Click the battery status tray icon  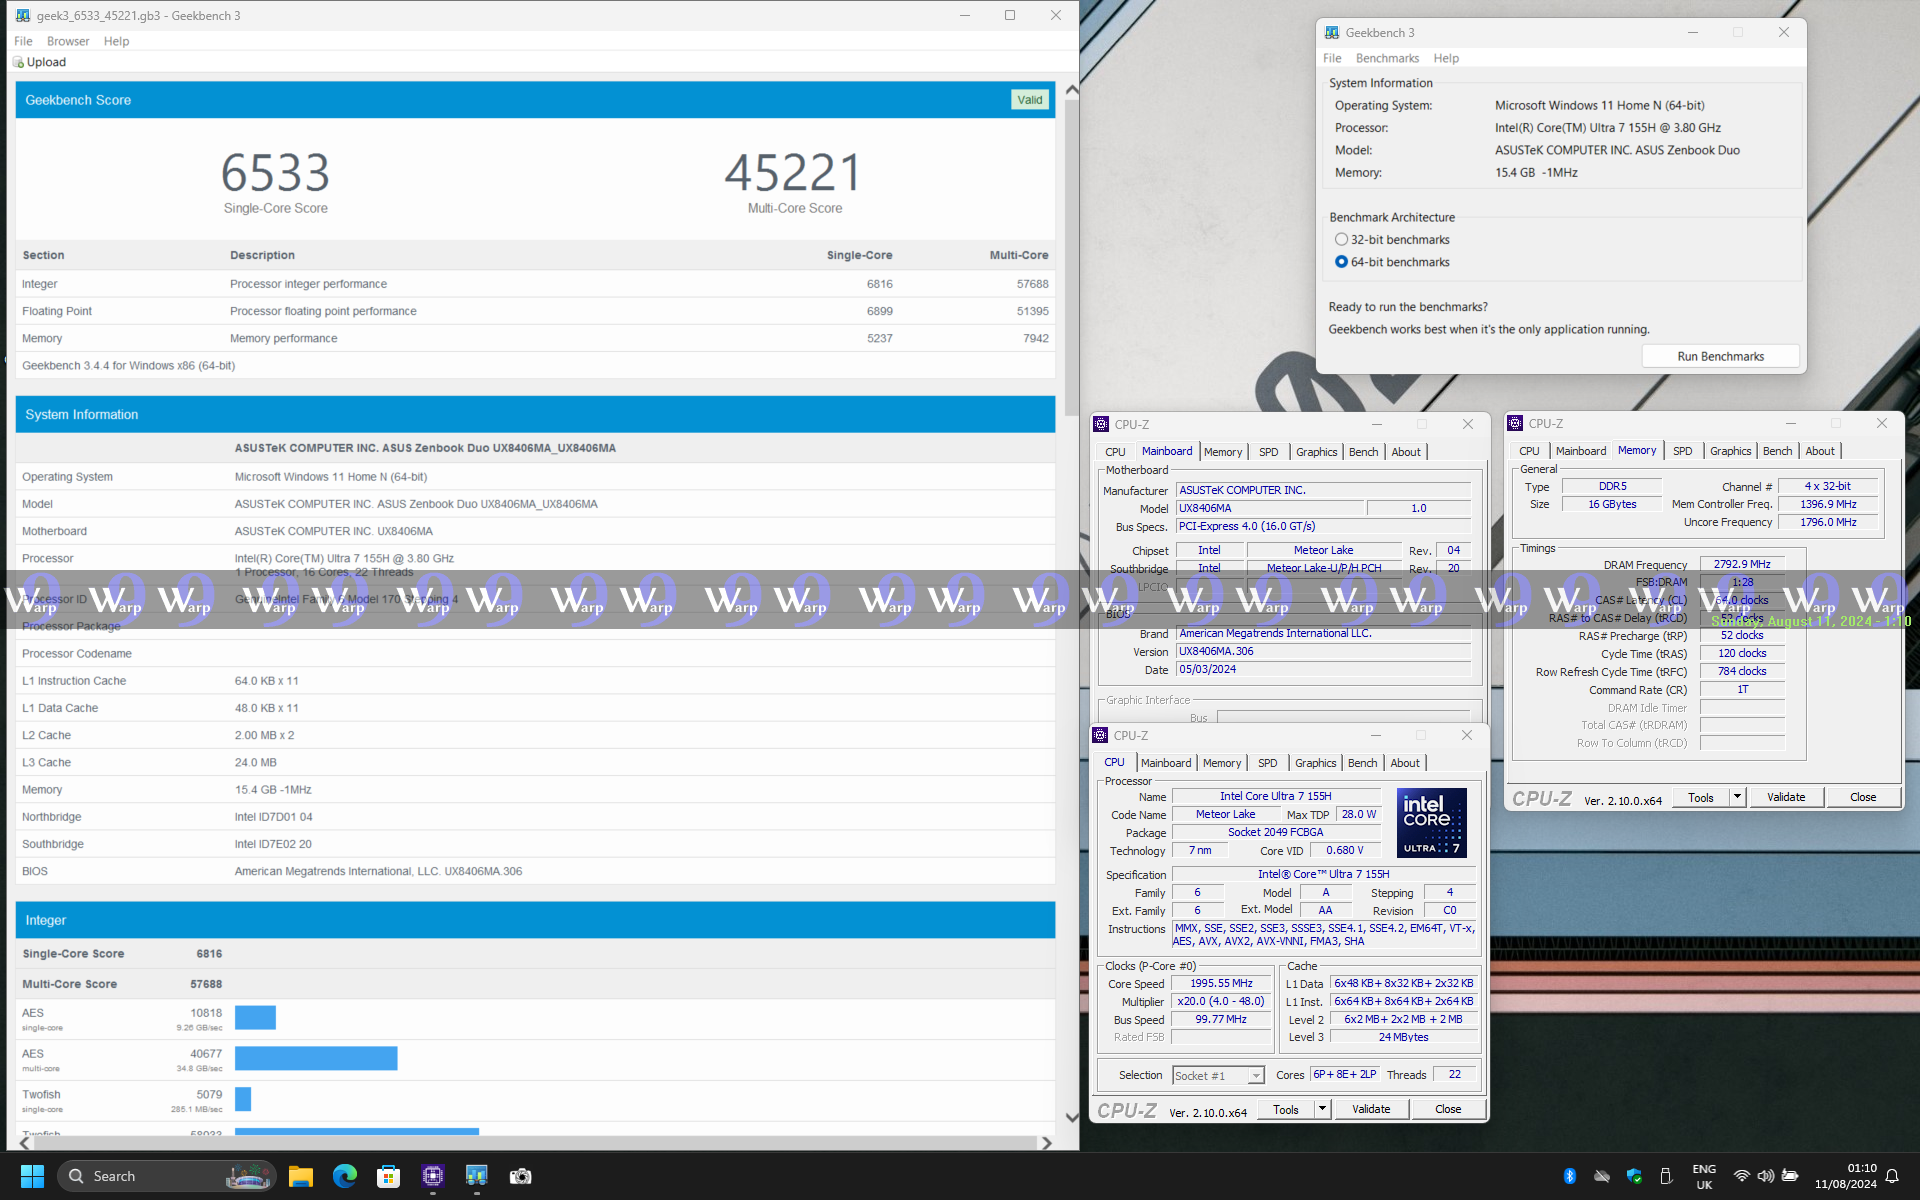(1790, 1176)
